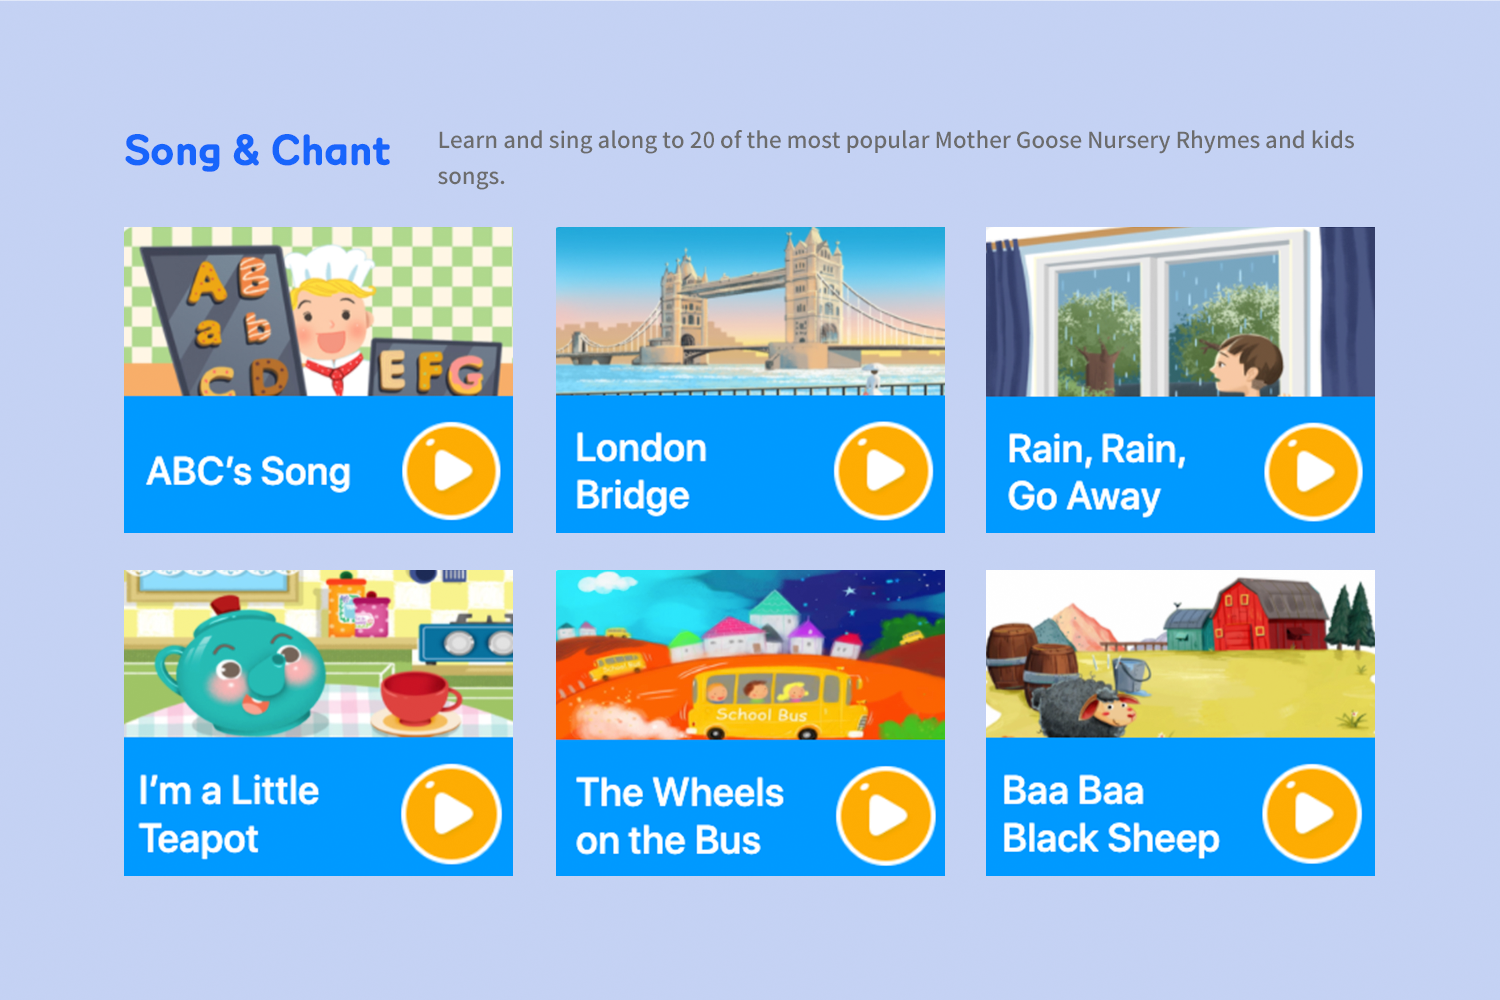This screenshot has width=1500, height=1000.
Task: Play I'm a Little Teapot song
Action: coord(451,814)
